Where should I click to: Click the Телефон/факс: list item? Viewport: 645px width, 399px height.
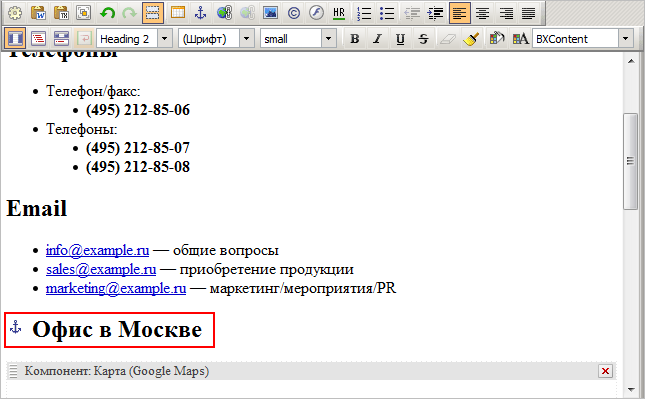point(93,91)
